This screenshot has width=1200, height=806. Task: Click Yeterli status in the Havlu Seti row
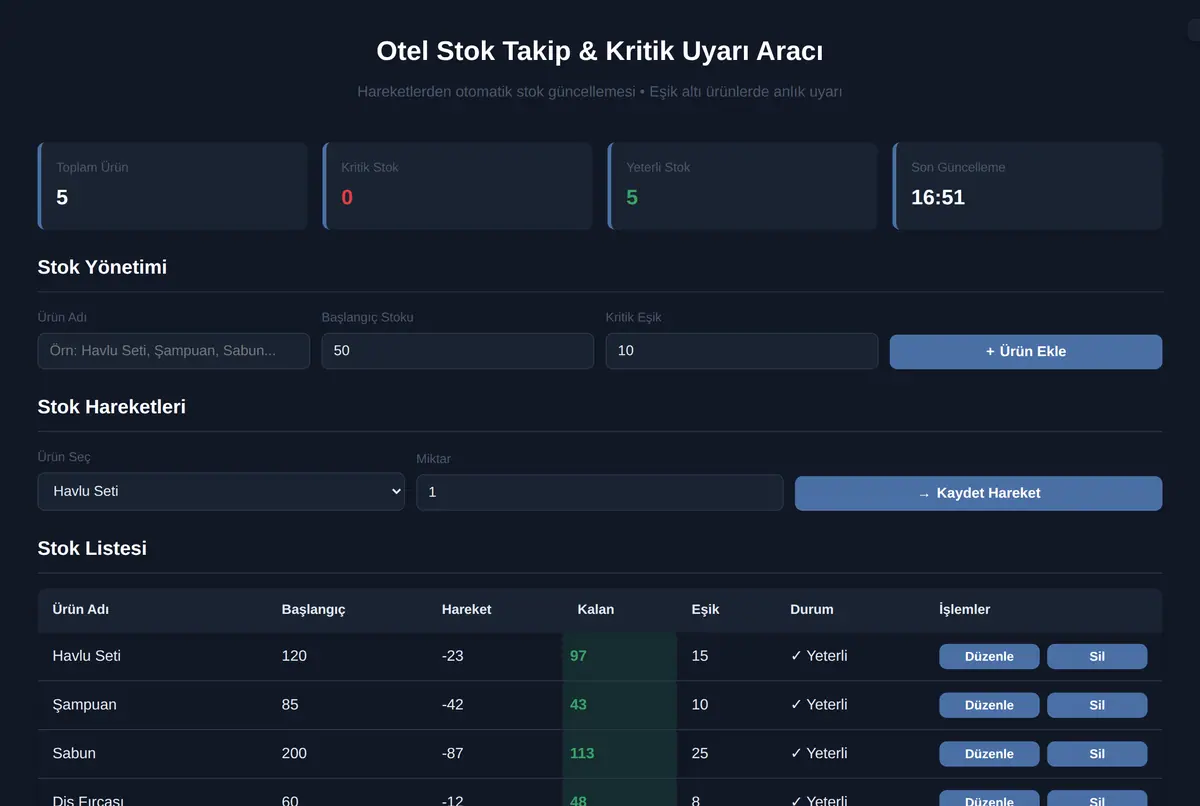pyautogui.click(x=819, y=656)
